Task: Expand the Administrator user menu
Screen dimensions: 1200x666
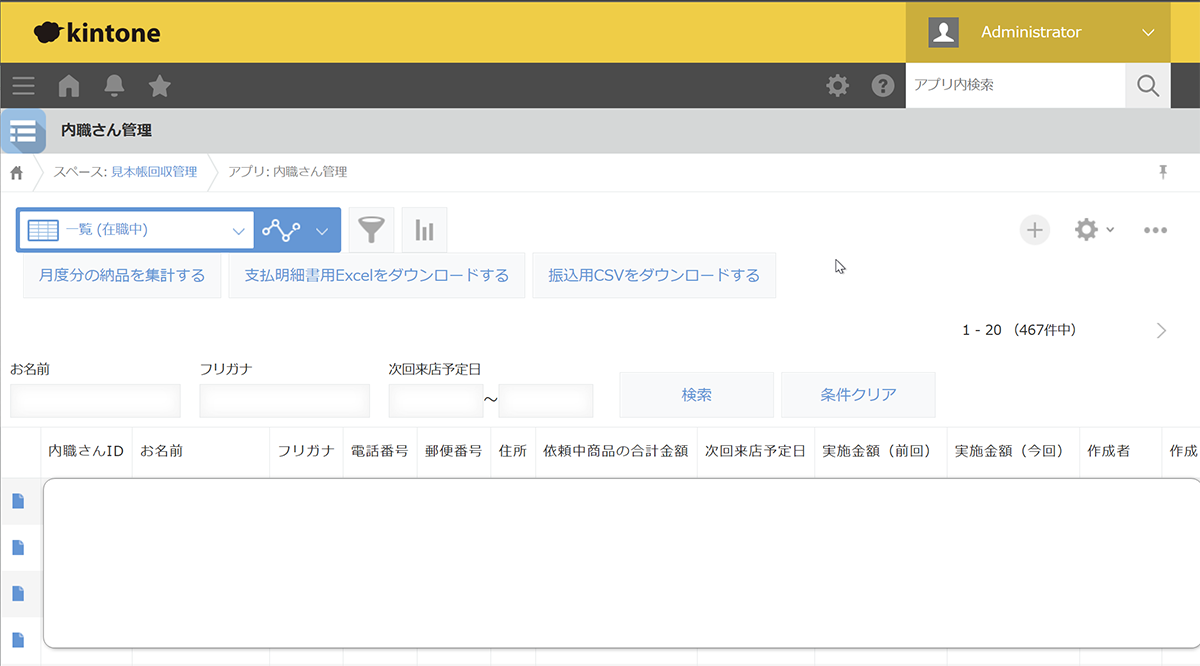Action: pyautogui.click(x=1147, y=32)
